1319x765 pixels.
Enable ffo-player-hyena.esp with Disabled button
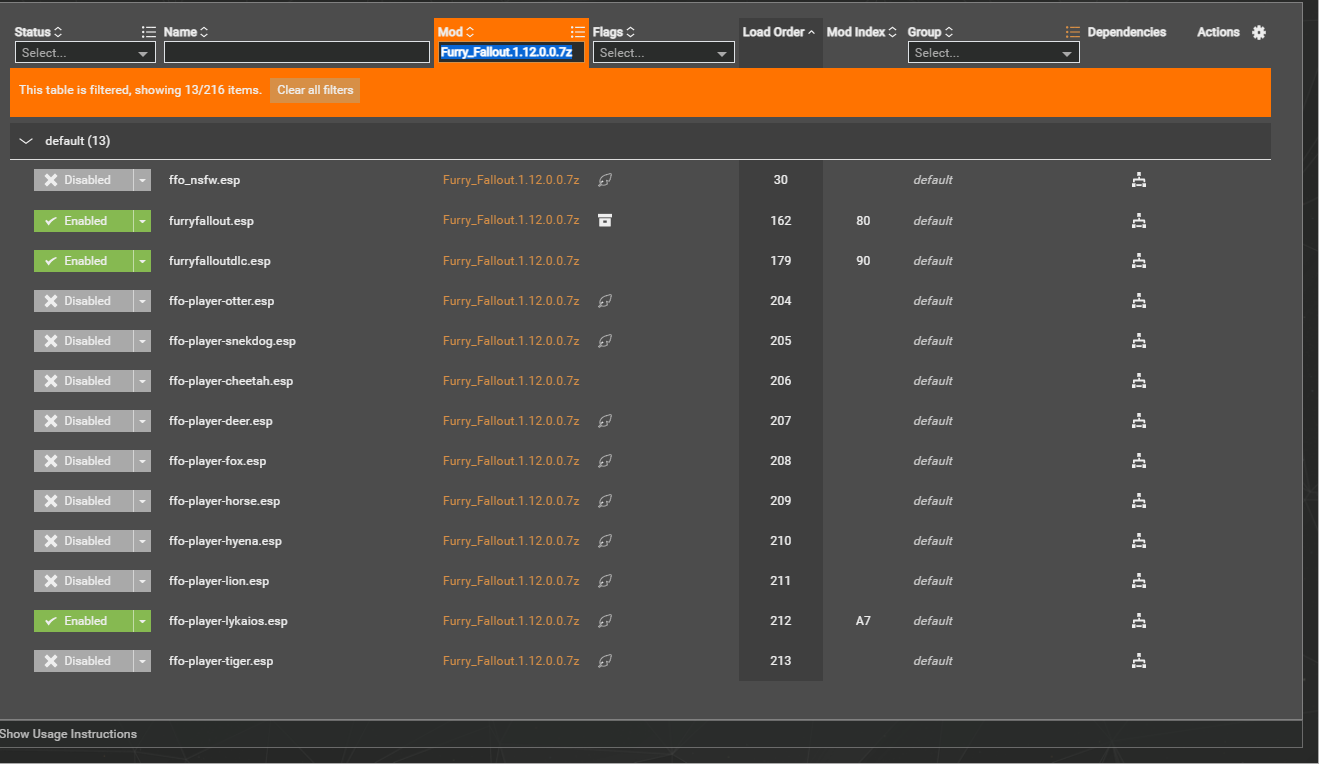coord(83,540)
